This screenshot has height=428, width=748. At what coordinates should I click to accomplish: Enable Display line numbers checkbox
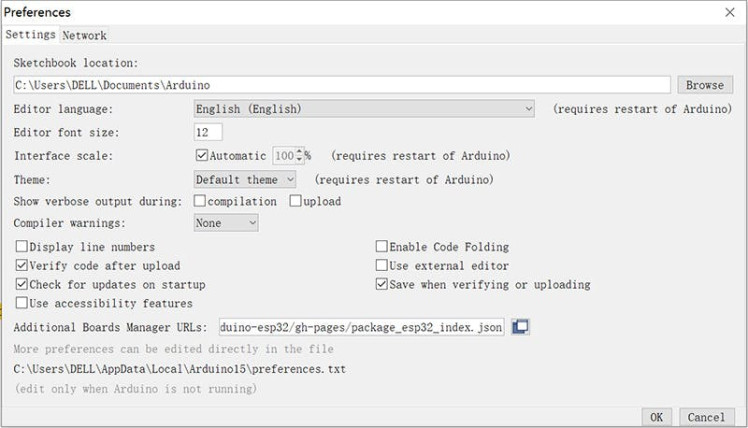pos(22,247)
